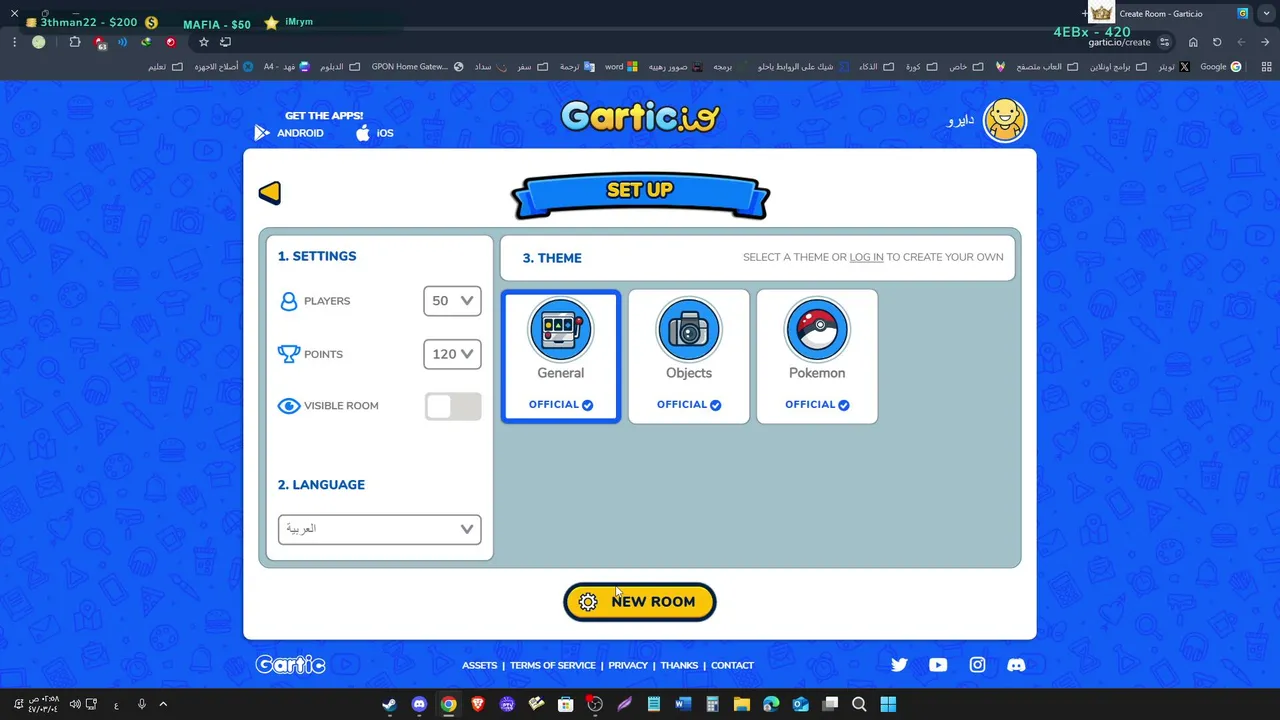Open the iOS app link
1280x720 pixels.
pyautogui.click(x=375, y=133)
